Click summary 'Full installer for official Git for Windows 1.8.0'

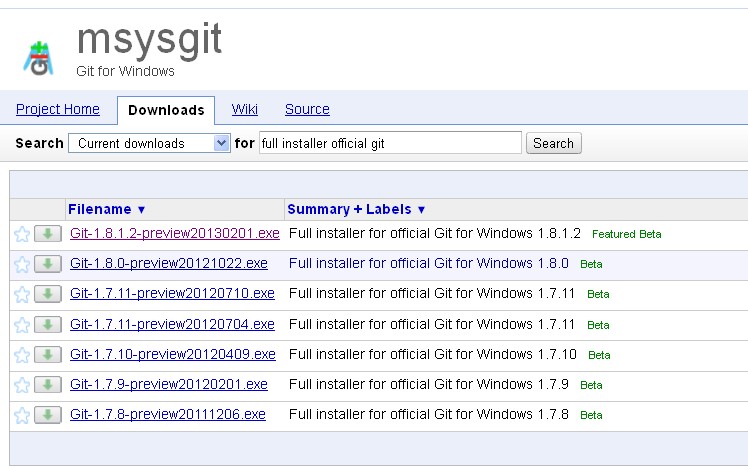[429, 263]
